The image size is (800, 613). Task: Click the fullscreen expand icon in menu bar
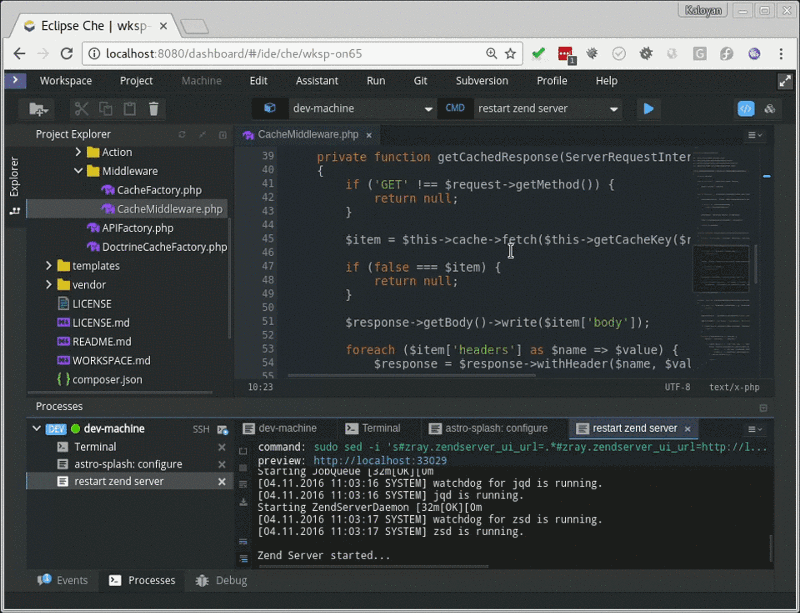pyautogui.click(x=784, y=81)
